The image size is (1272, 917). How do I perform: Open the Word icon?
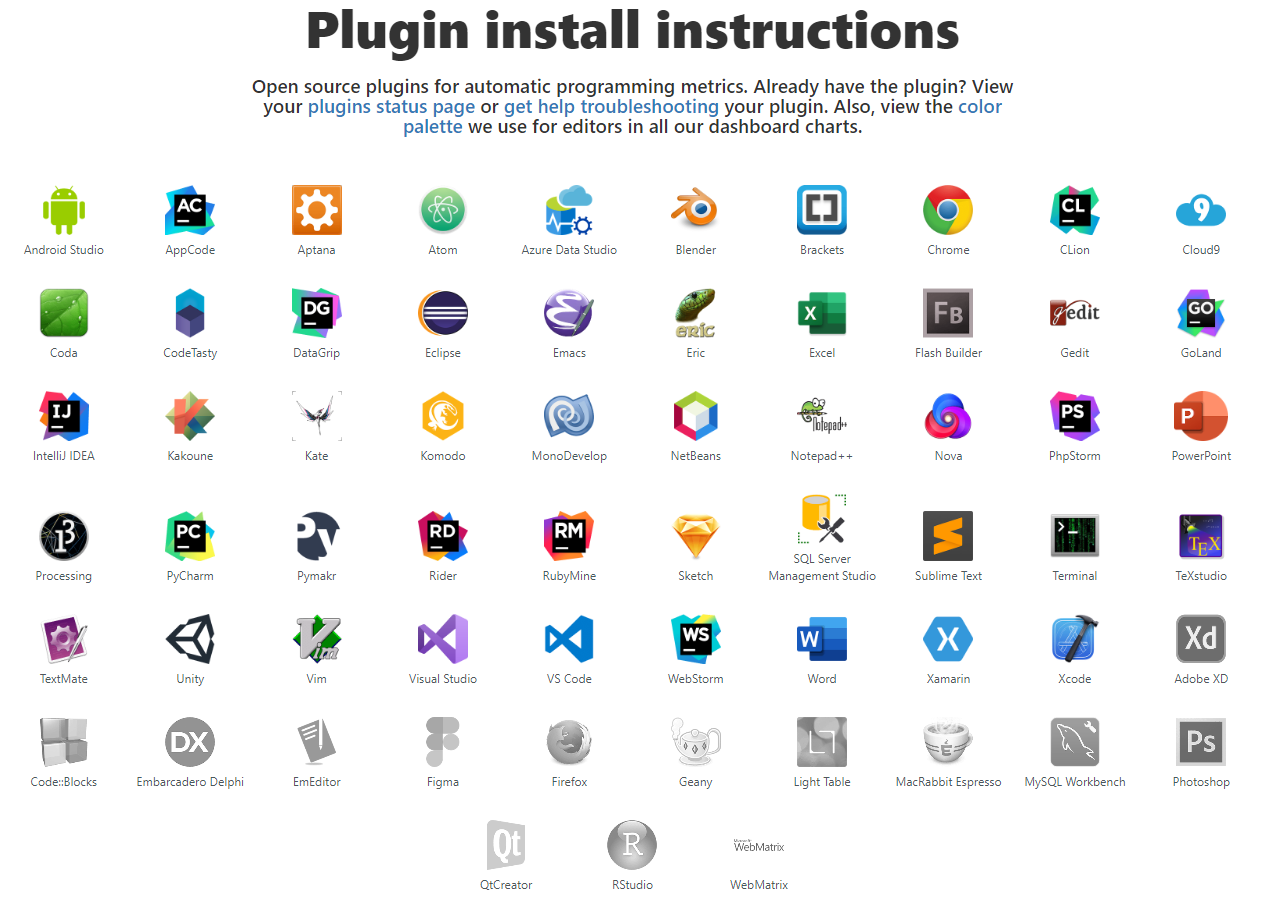point(822,639)
